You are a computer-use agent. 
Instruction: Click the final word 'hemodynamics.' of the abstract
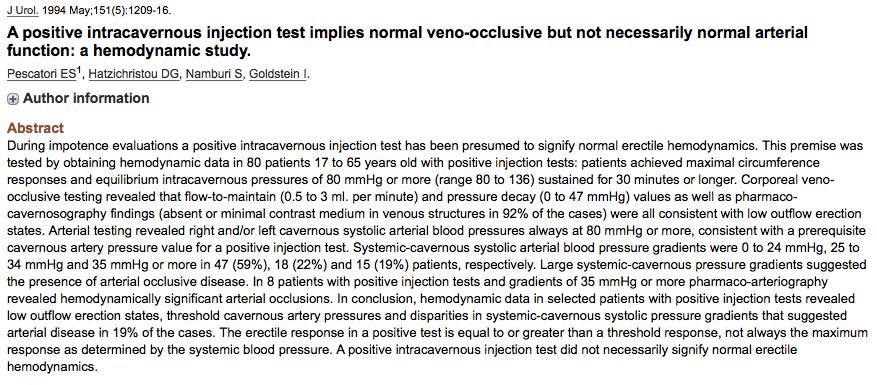[53, 367]
